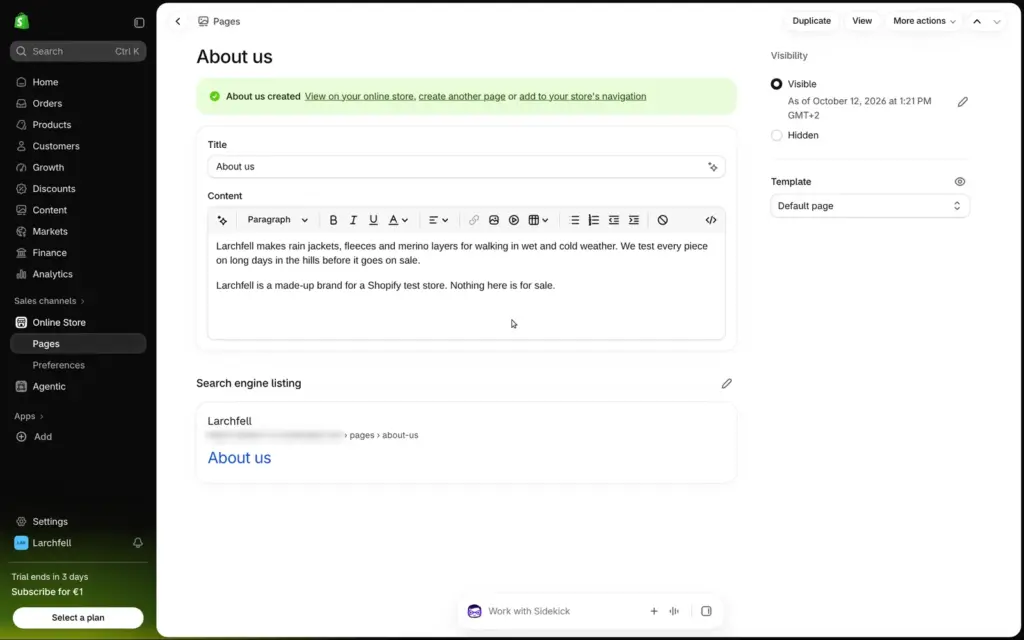Click the Select a plan button
This screenshot has width=1024, height=640.
click(x=78, y=618)
